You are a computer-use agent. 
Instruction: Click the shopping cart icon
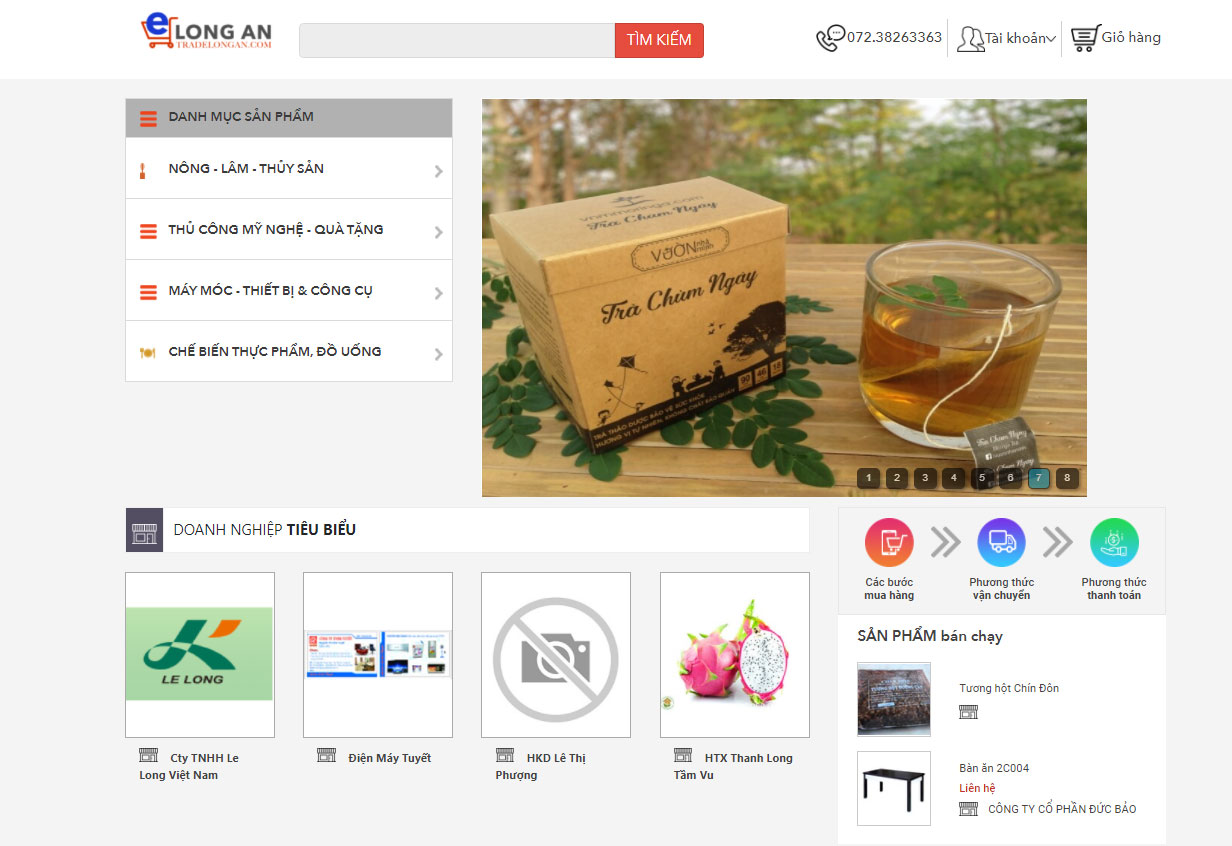coord(1084,38)
